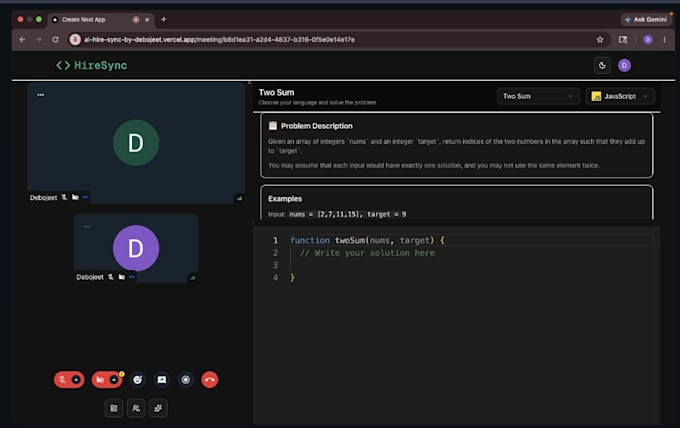Image resolution: width=680 pixels, height=428 pixels.
Task: Open the small video tile's three-dot menu
Action: (x=87, y=226)
